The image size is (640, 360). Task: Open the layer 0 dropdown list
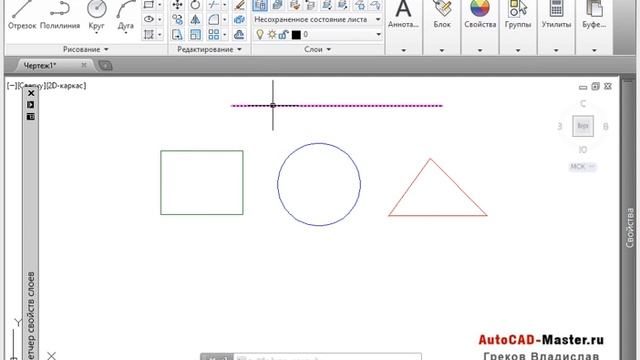click(x=378, y=34)
